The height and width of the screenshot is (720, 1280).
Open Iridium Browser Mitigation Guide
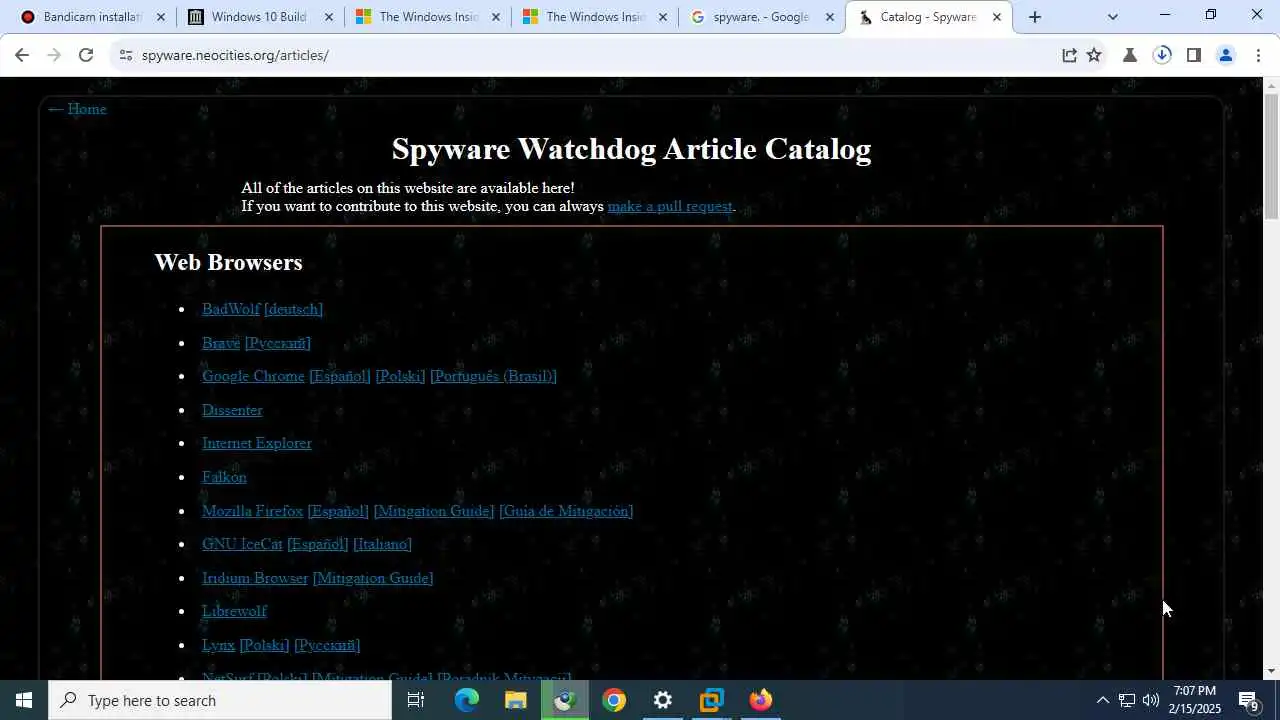[x=373, y=578]
